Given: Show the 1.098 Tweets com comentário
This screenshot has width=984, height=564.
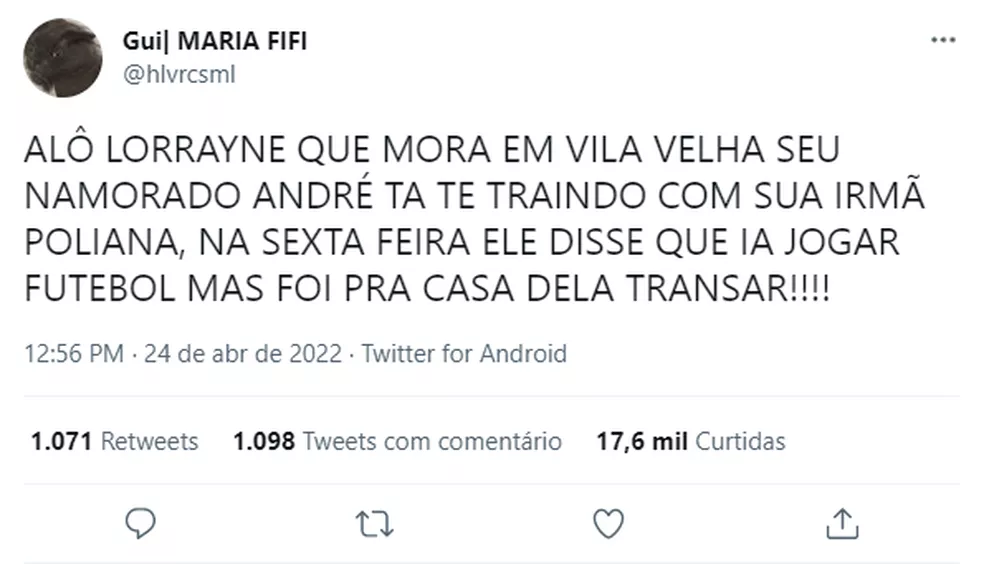Looking at the screenshot, I should (397, 441).
